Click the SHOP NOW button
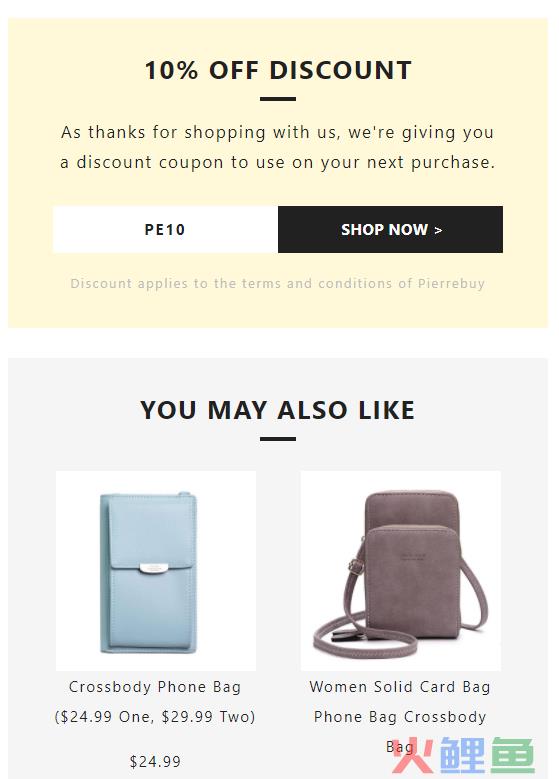559x779 pixels. click(390, 230)
